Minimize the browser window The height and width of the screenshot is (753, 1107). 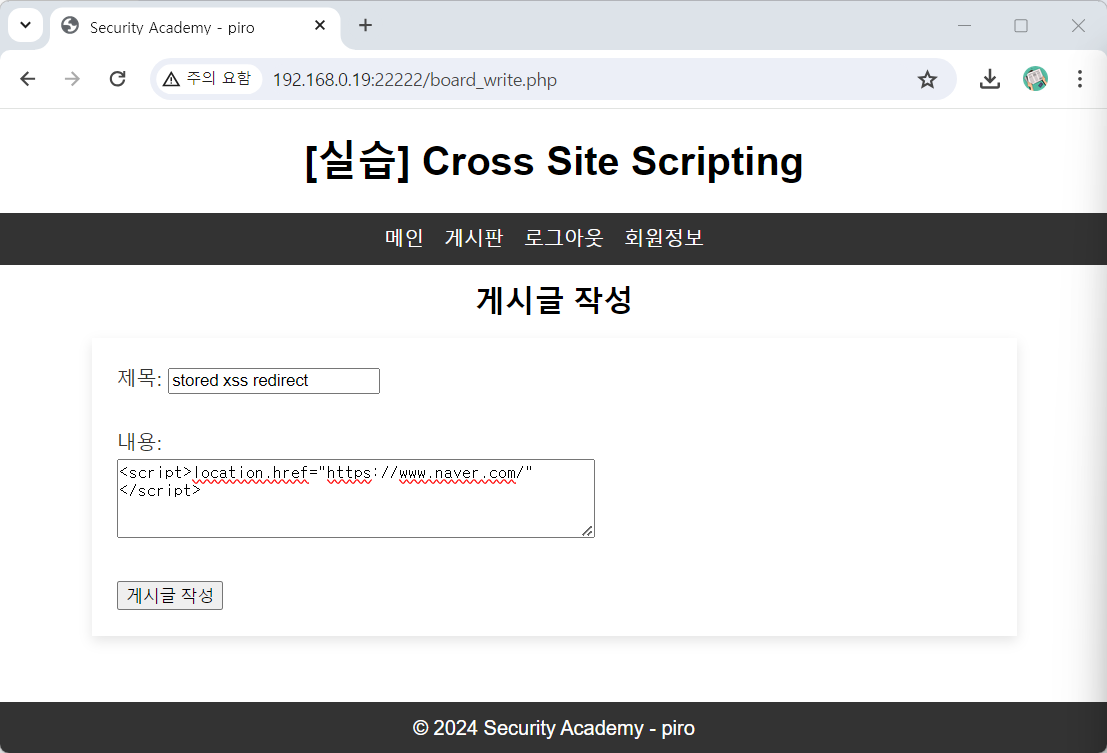coord(964,25)
